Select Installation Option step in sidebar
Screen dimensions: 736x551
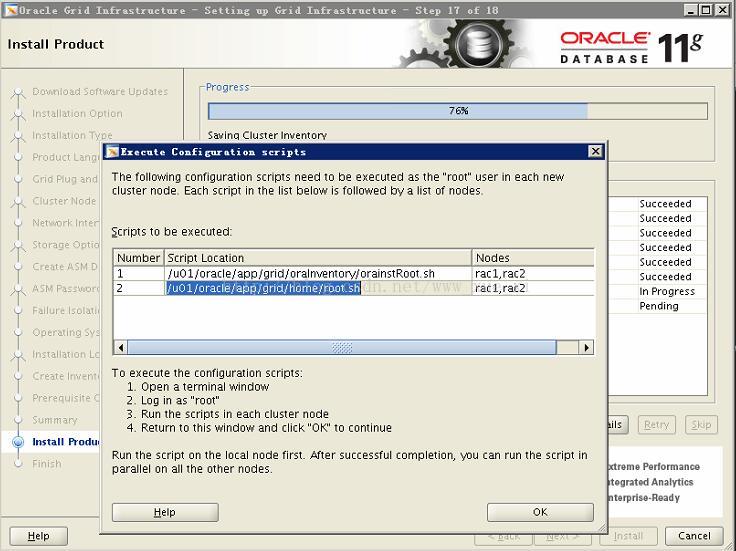77,114
